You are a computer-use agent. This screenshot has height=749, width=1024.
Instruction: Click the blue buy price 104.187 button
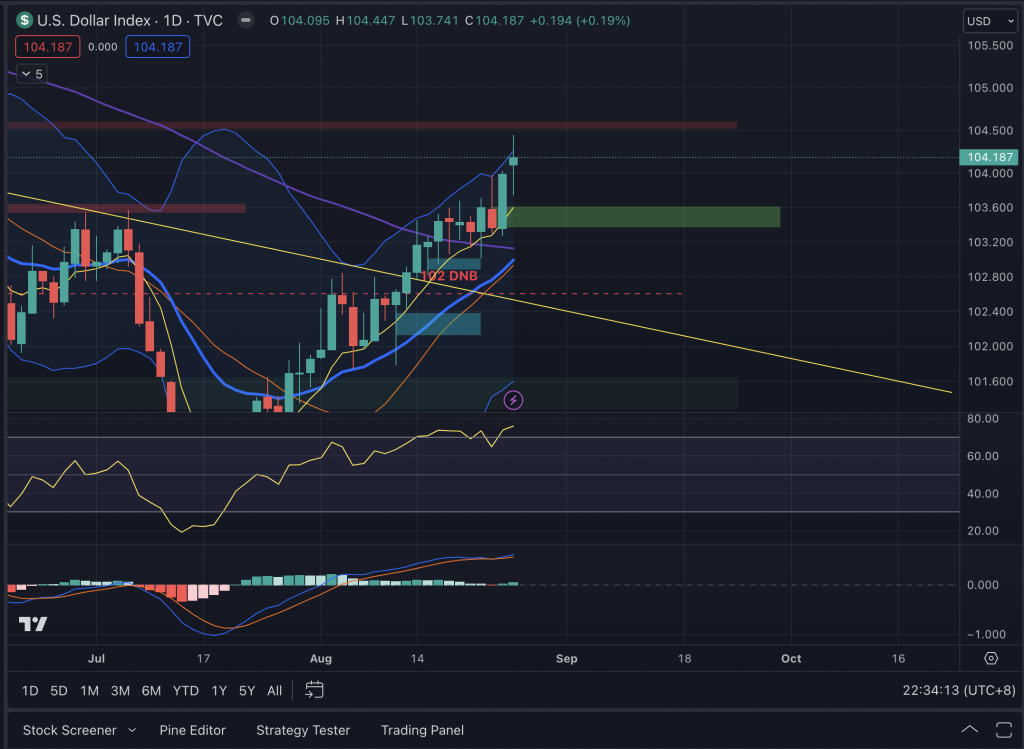click(157, 47)
